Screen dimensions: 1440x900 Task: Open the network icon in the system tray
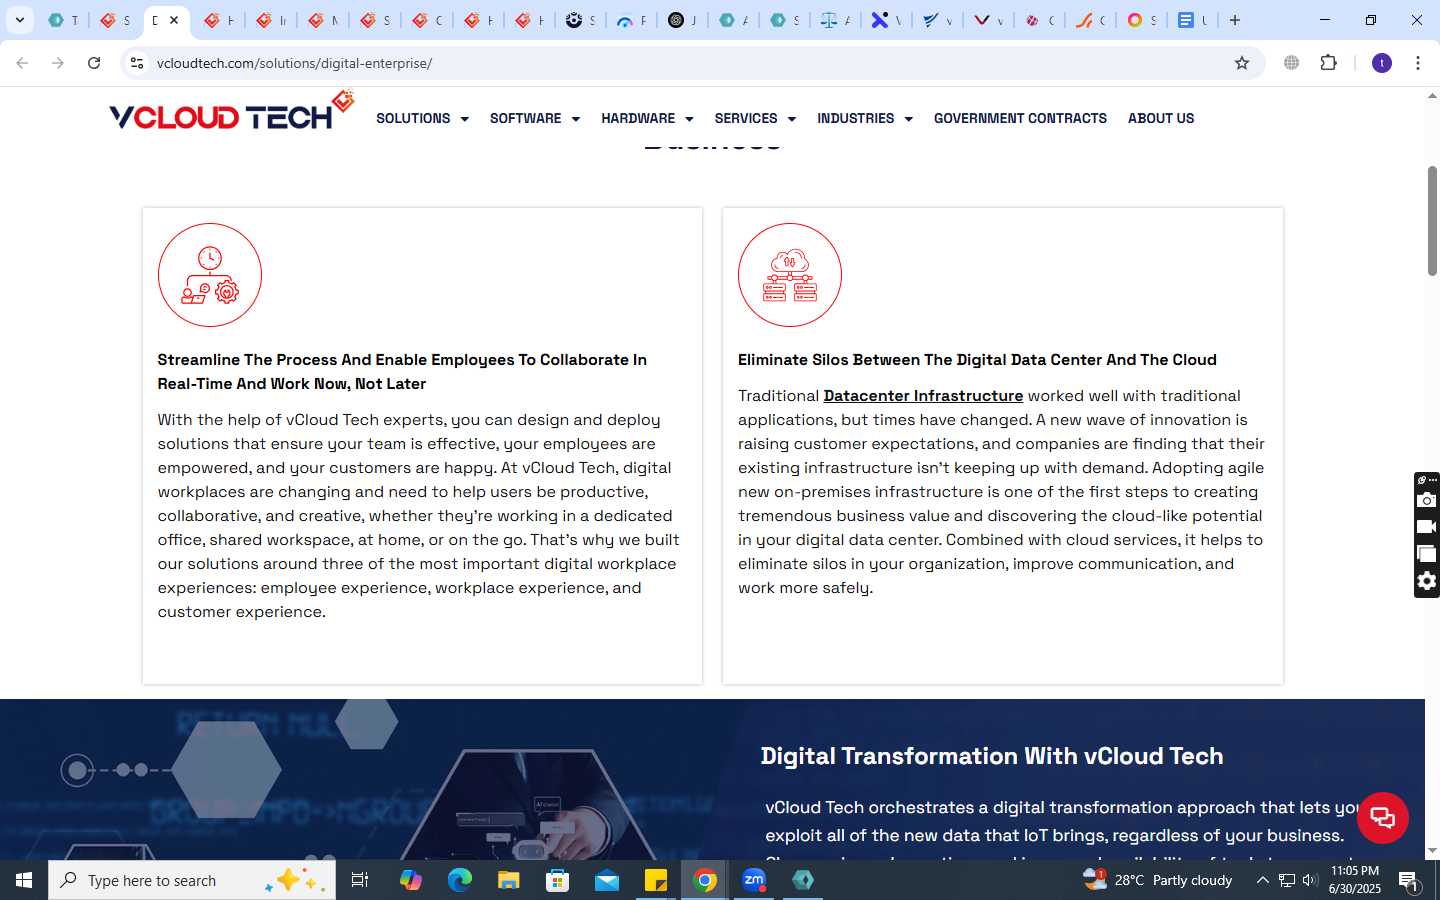(1286, 880)
